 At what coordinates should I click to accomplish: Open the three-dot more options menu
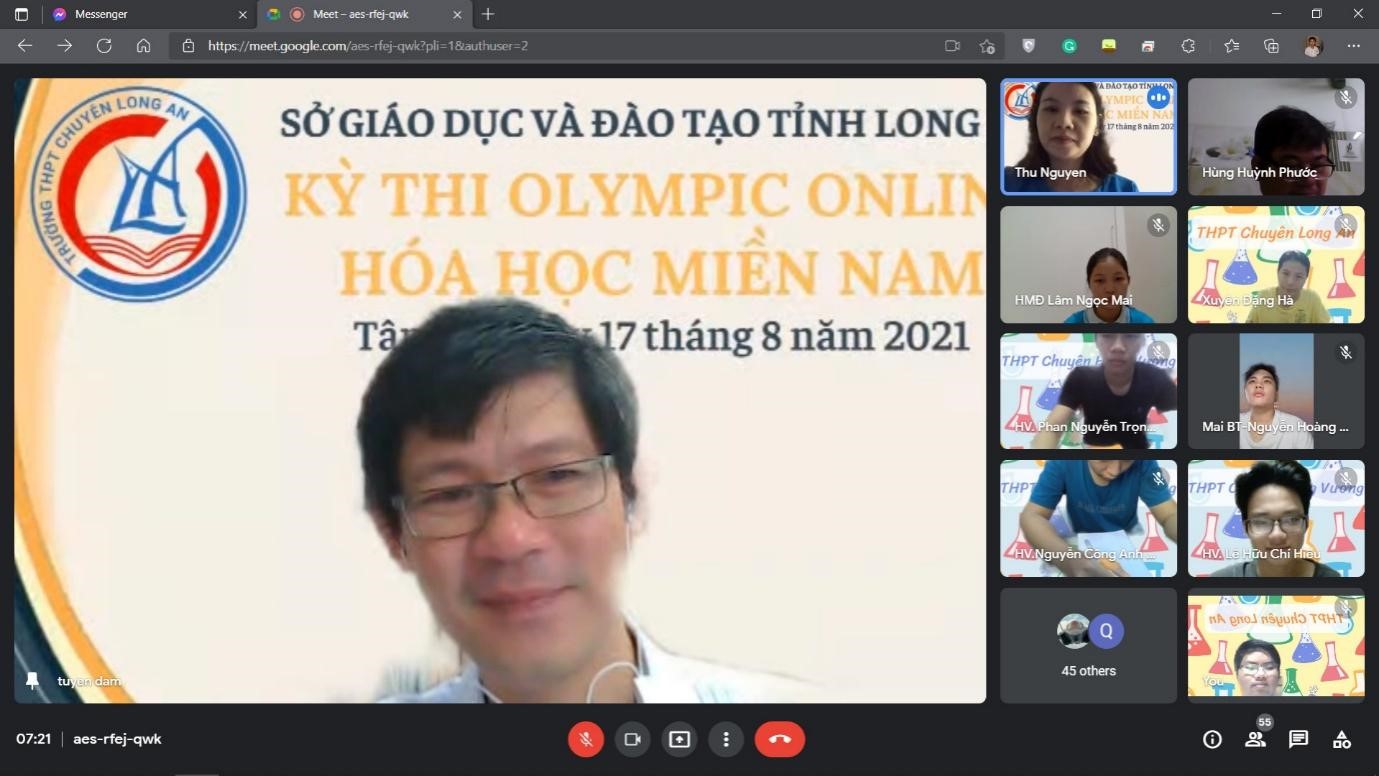[726, 739]
